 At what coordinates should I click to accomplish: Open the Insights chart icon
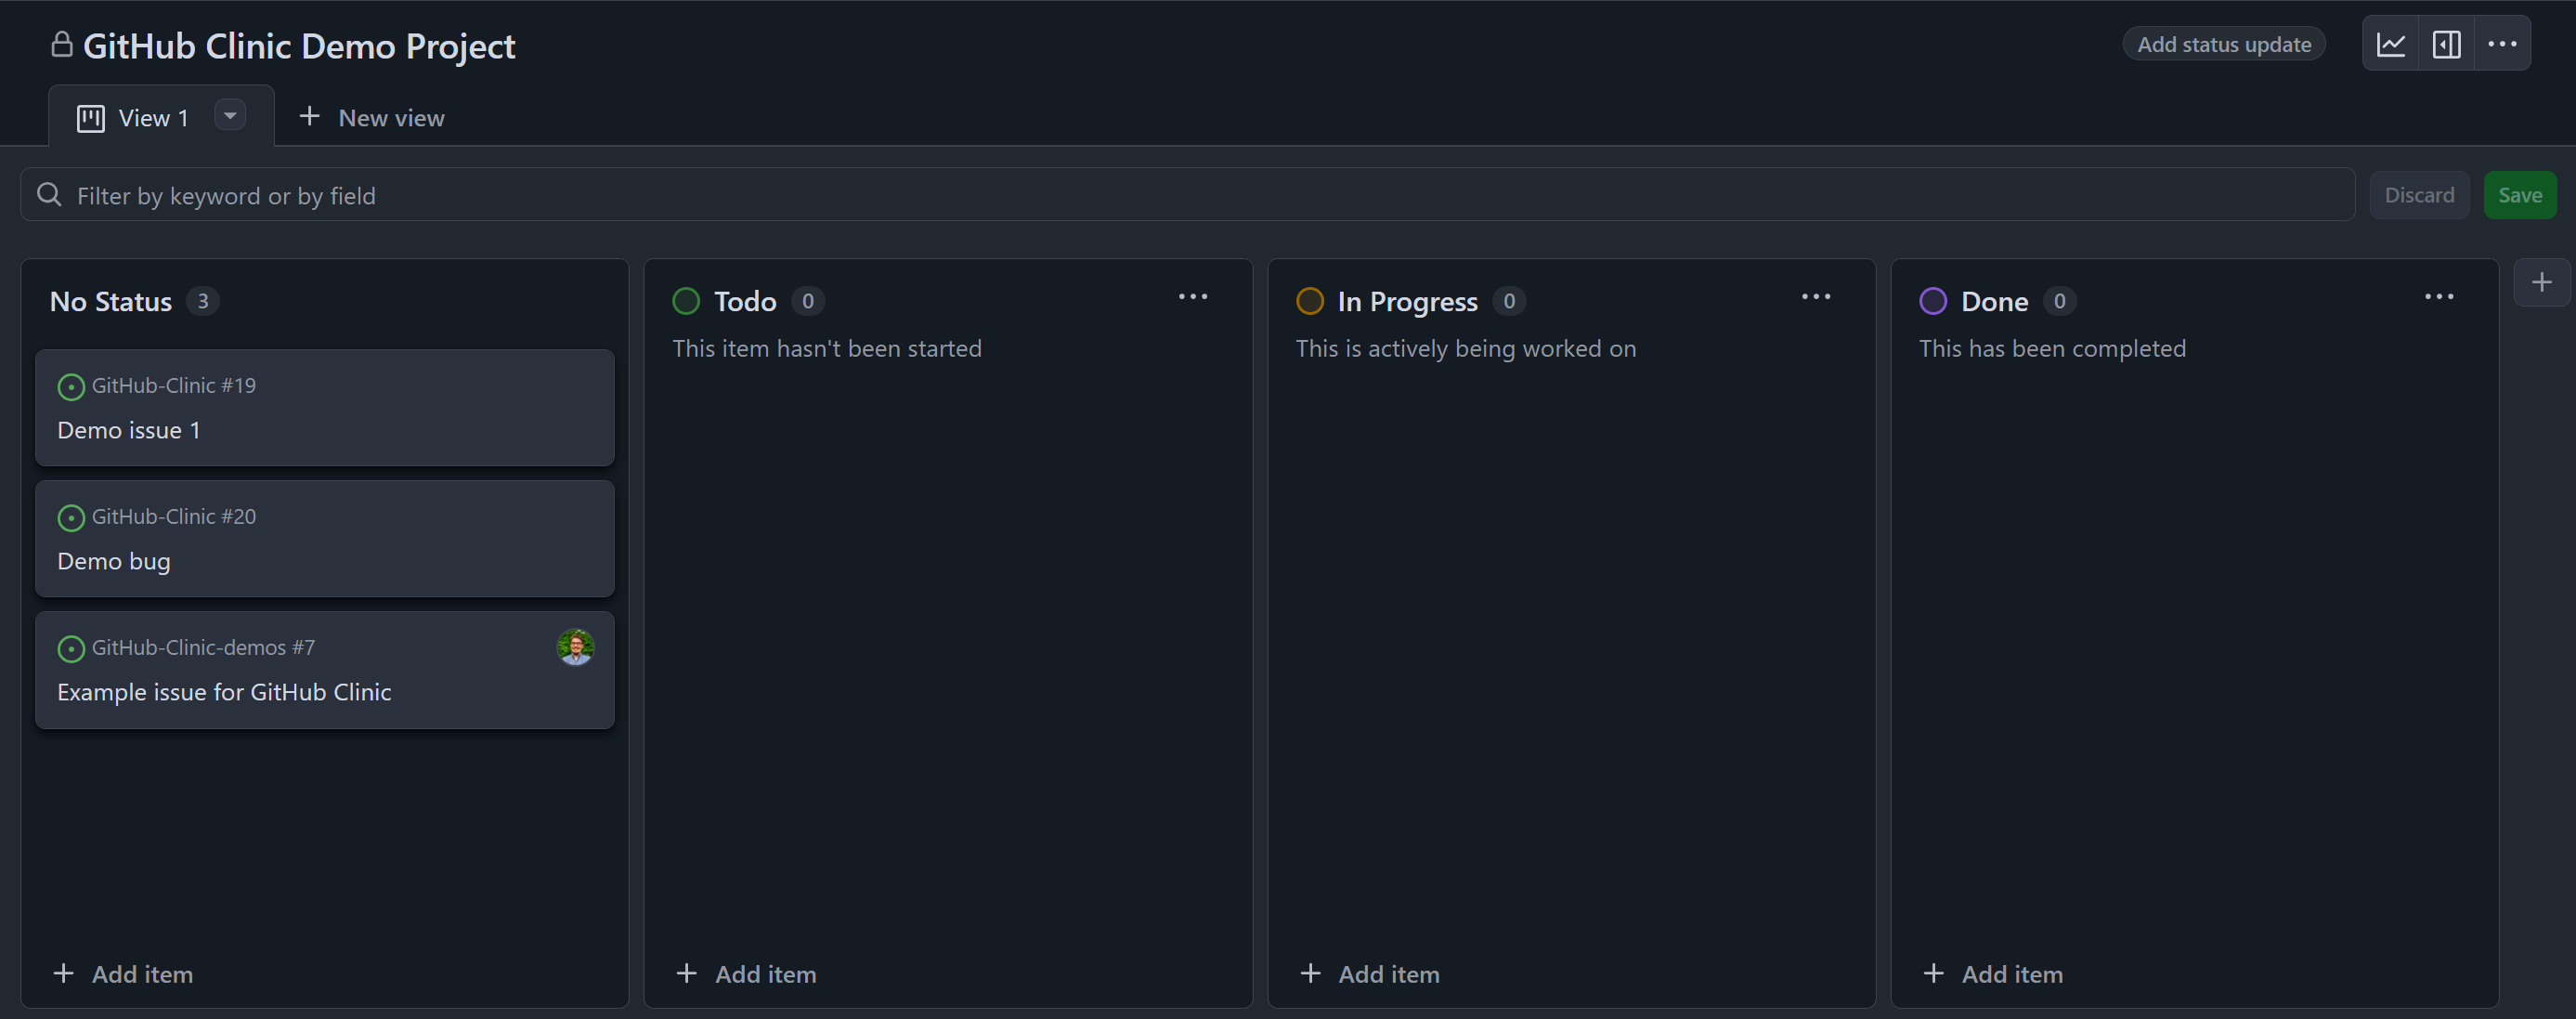pos(2390,44)
